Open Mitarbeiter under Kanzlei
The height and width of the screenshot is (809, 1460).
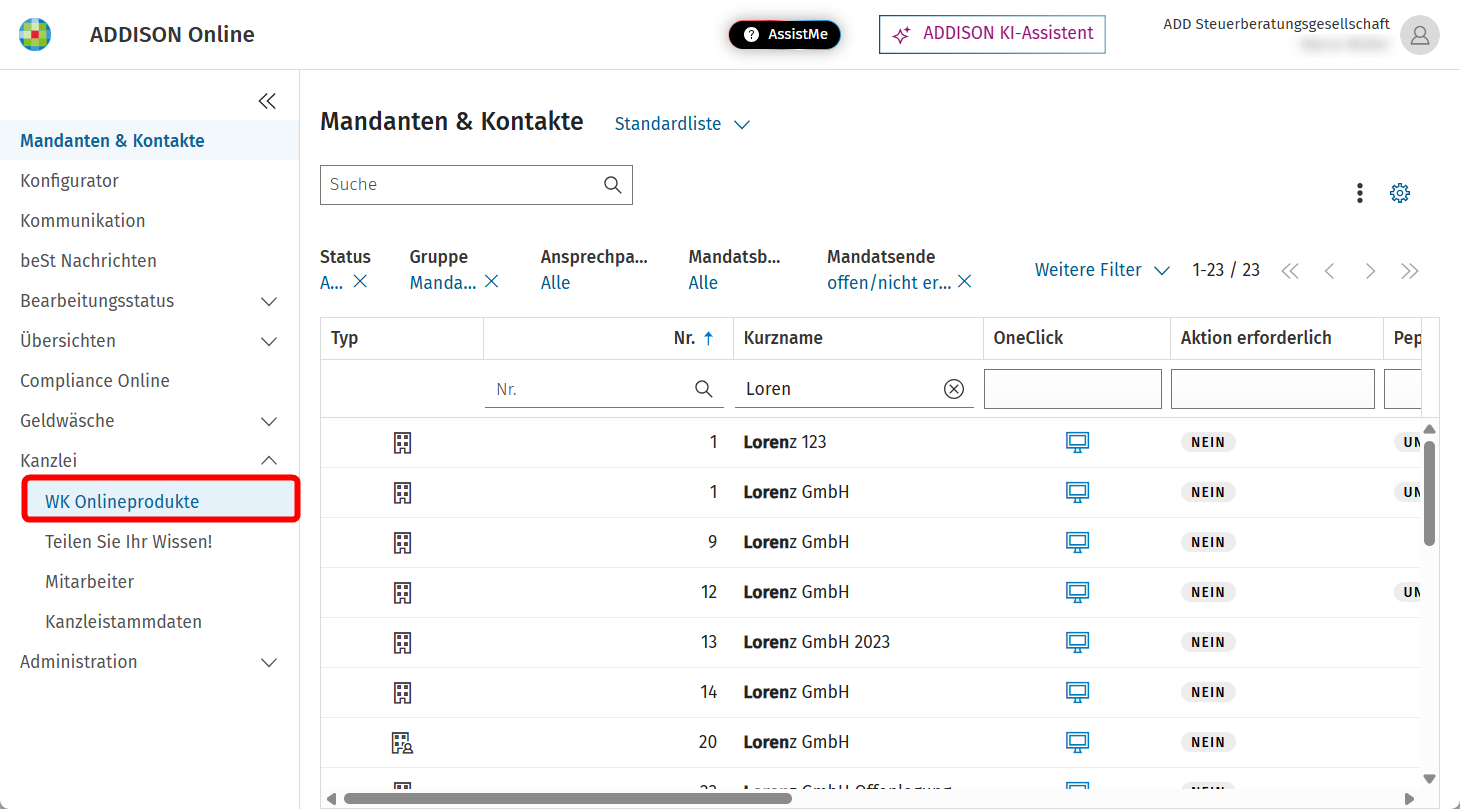click(90, 582)
